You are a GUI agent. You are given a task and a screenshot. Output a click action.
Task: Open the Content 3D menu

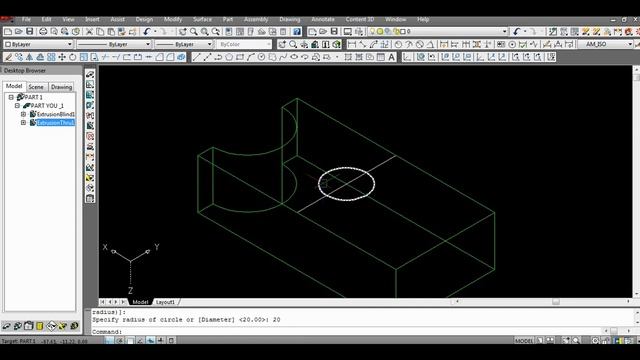point(360,19)
